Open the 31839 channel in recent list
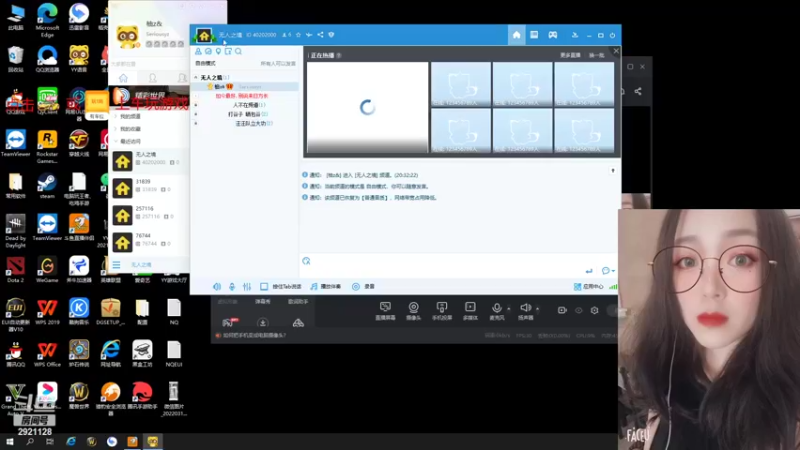Image resolution: width=800 pixels, height=450 pixels. point(149,188)
